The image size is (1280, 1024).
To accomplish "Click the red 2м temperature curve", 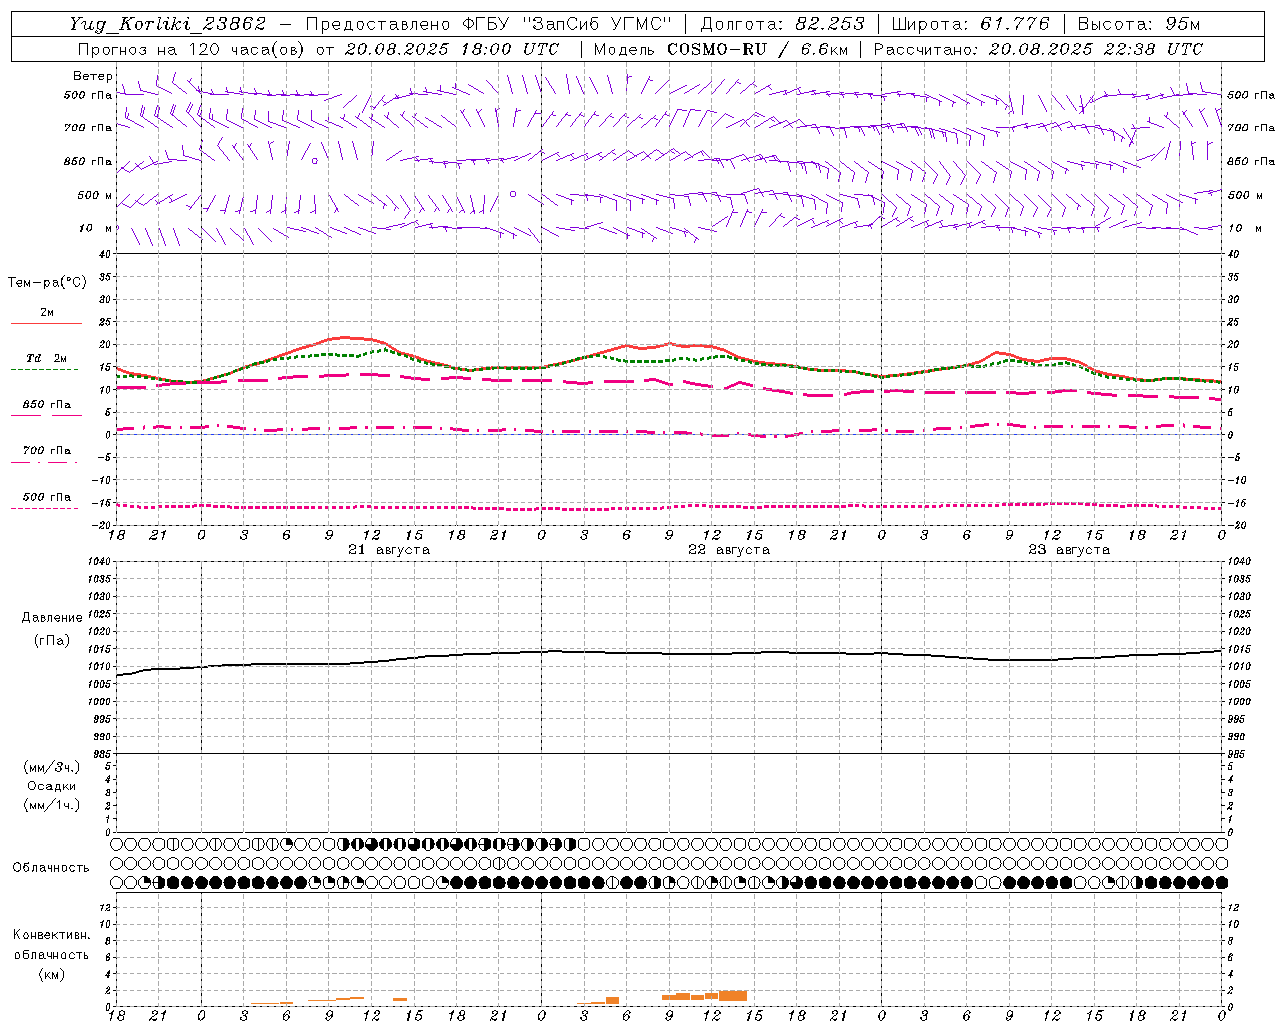I will click(x=344, y=338).
